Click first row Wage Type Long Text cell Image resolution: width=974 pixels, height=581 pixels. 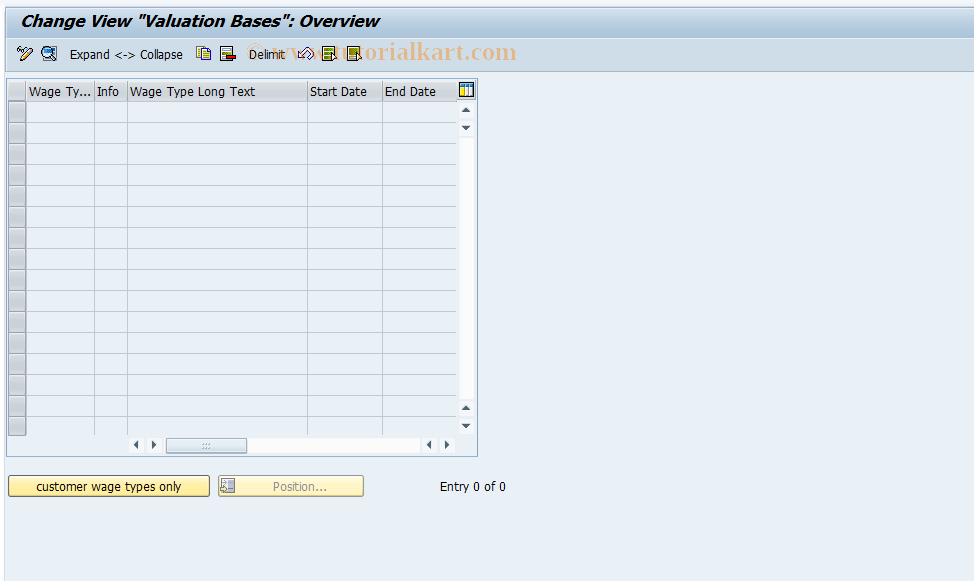point(217,112)
